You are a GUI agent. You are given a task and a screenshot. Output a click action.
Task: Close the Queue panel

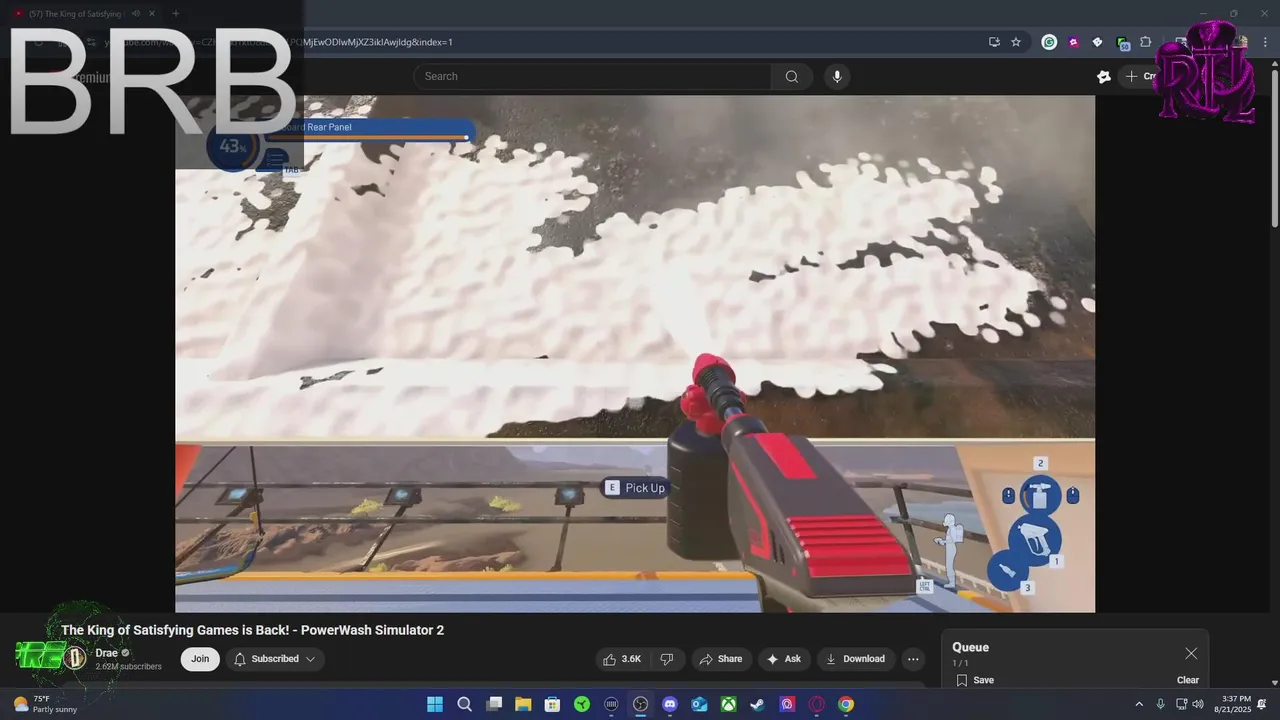point(1191,653)
